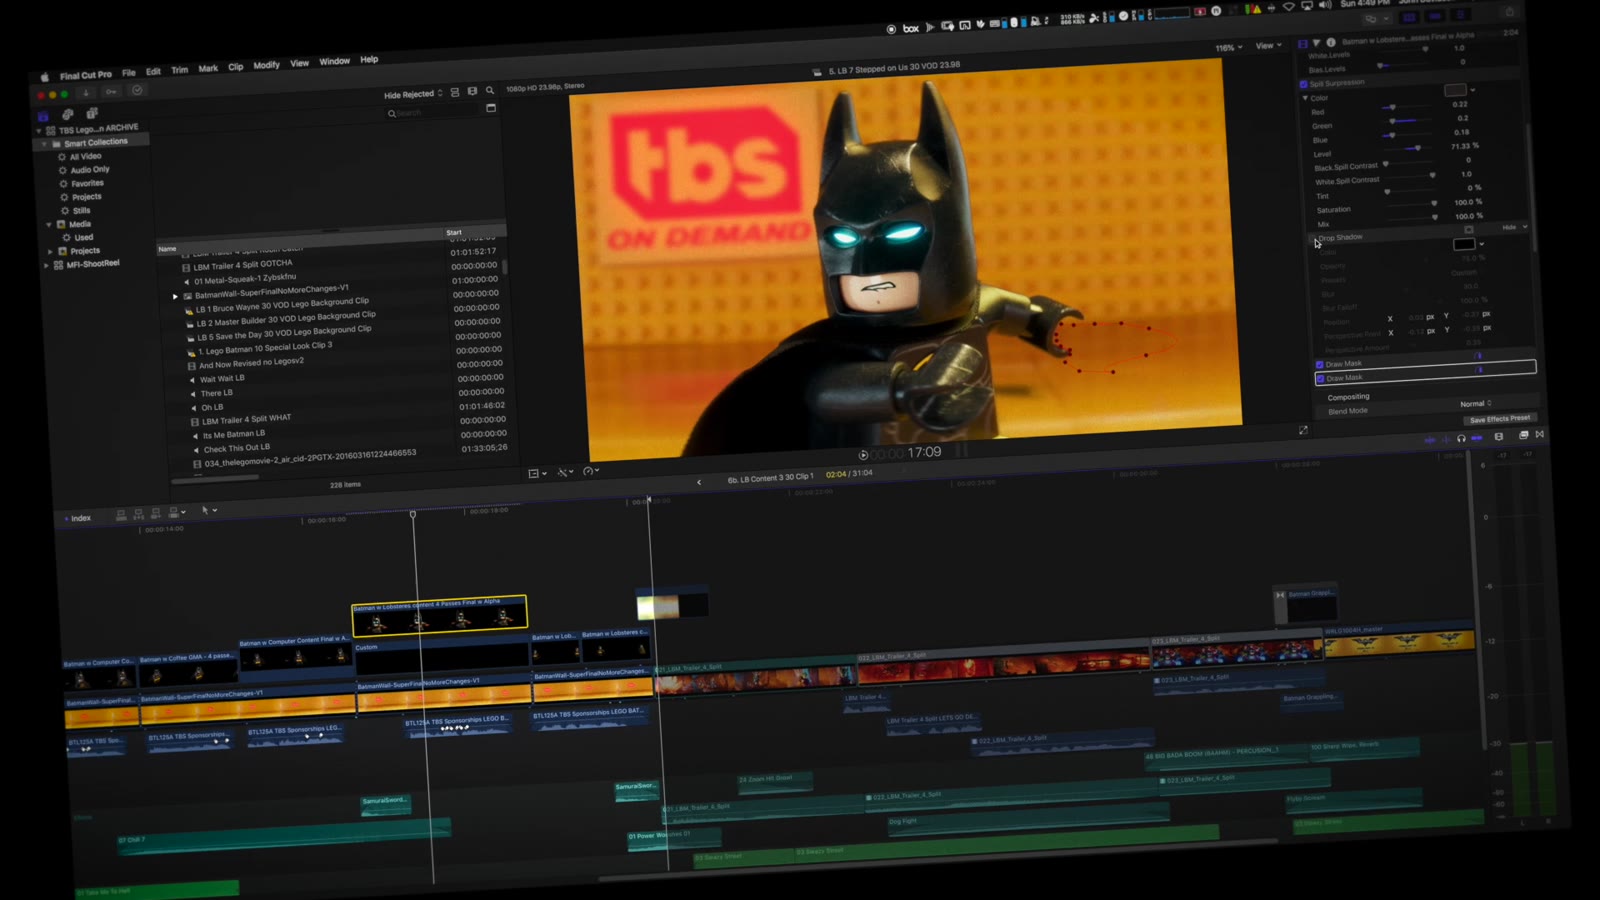Open the Blend Mode Normal dropdown

(x=1476, y=404)
